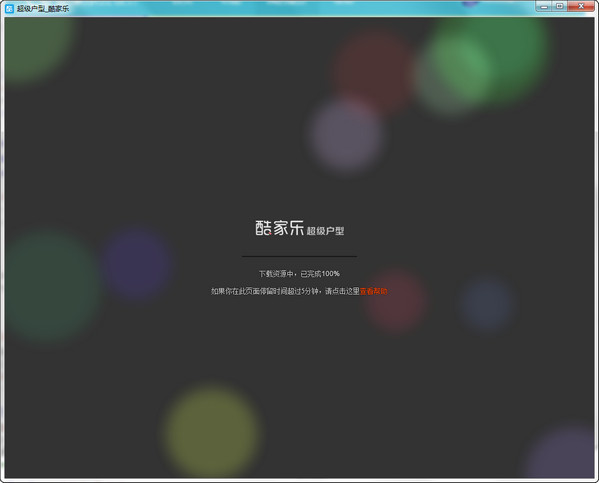The width and height of the screenshot is (599, 483).
Task: Click the lavender blurred circle above the logo
Action: pyautogui.click(x=346, y=135)
